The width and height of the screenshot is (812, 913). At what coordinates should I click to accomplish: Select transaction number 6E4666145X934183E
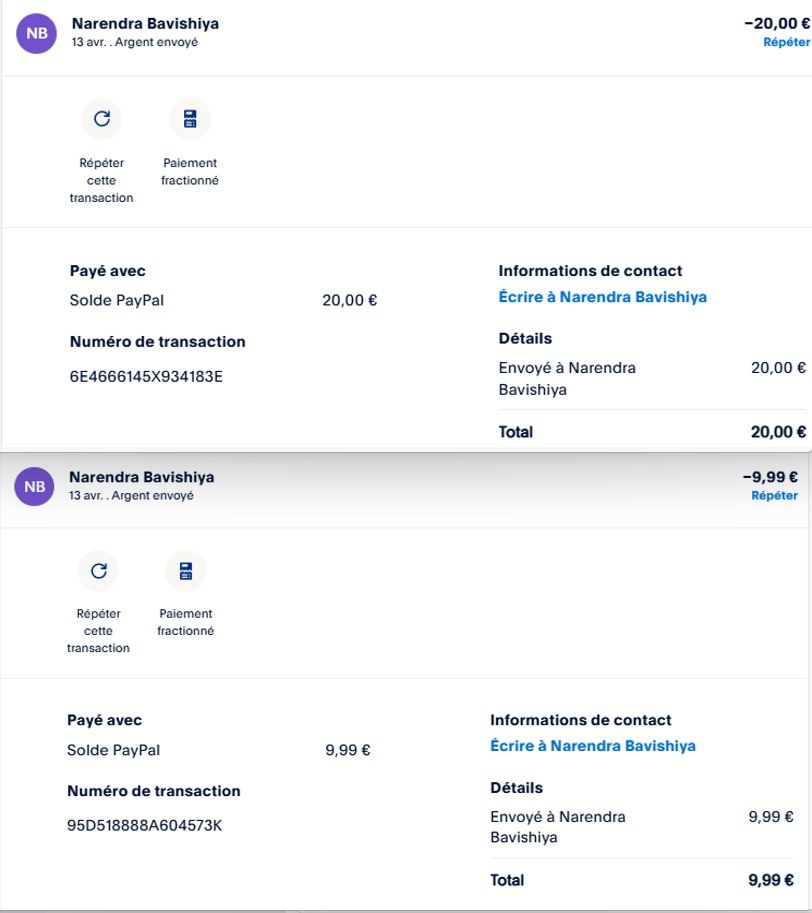click(146, 377)
